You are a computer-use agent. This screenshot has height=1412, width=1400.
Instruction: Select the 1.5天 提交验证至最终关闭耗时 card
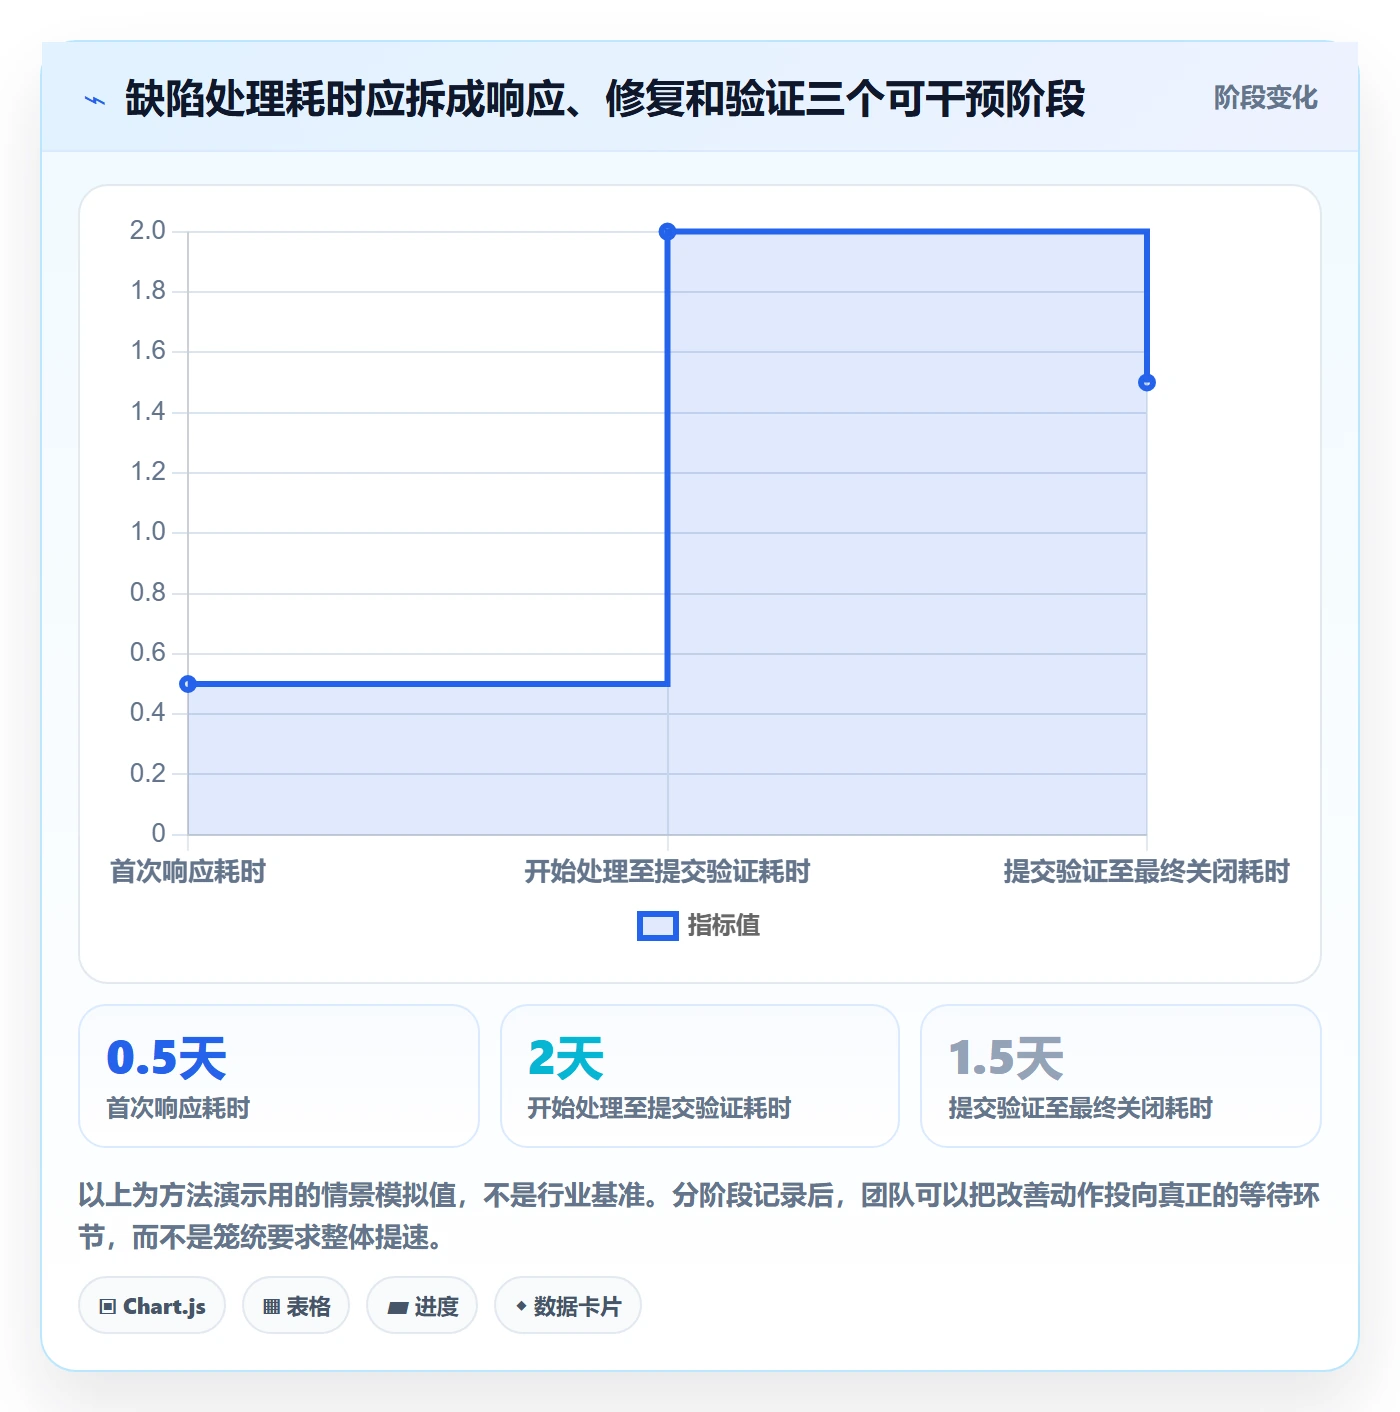[1121, 1076]
